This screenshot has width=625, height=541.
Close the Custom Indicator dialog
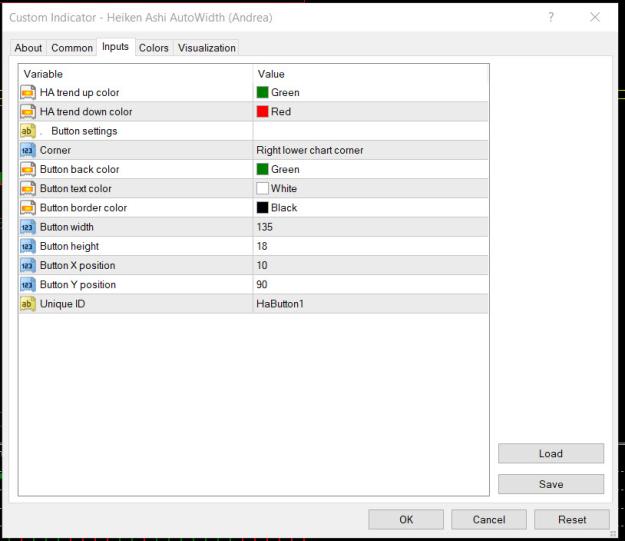point(595,17)
